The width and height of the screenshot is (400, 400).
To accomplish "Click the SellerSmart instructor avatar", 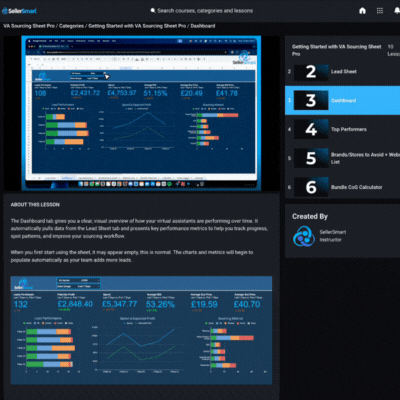I will tap(304, 236).
